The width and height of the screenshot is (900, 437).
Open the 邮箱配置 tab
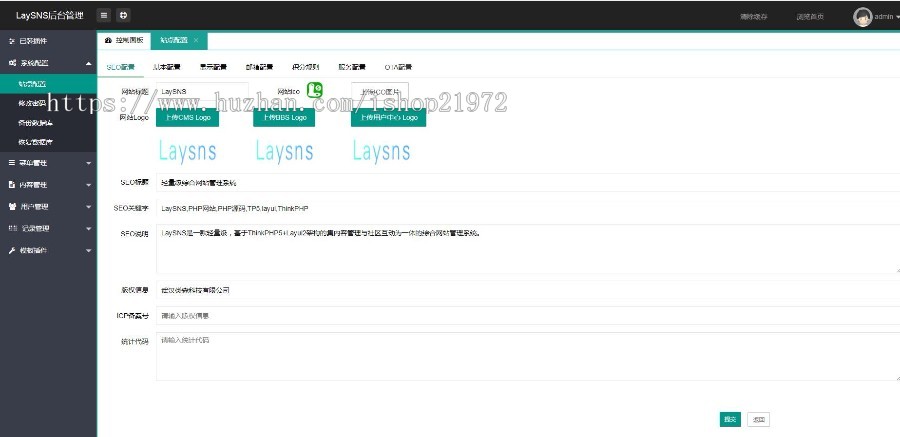pos(259,67)
